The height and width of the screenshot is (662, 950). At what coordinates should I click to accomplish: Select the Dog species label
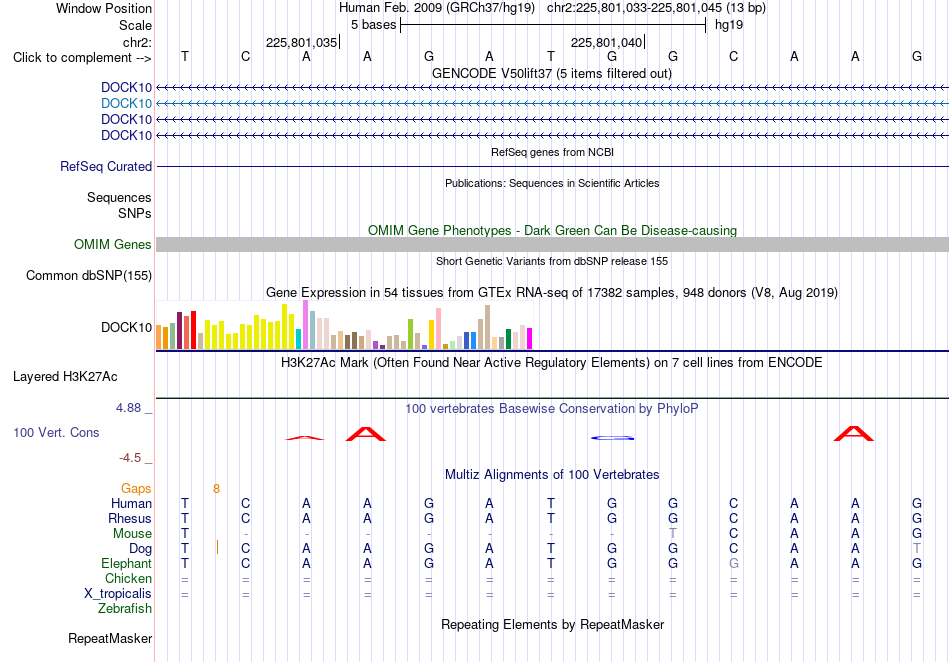coord(140,549)
